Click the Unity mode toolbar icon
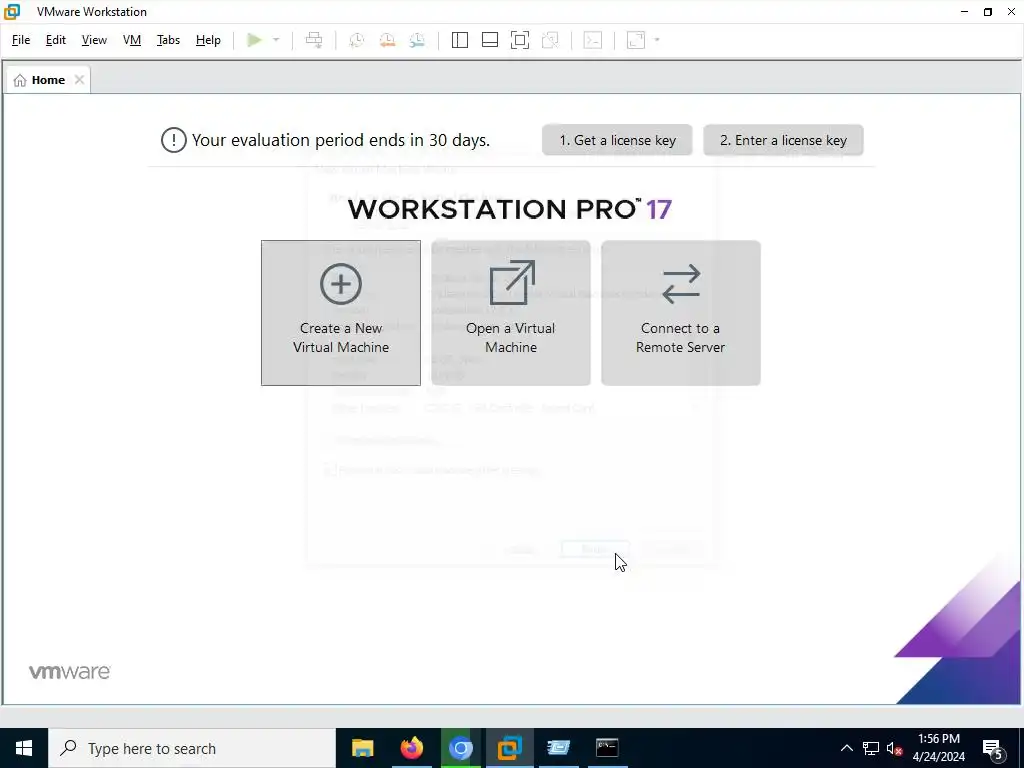Image resolution: width=1024 pixels, height=768 pixels. pos(551,40)
